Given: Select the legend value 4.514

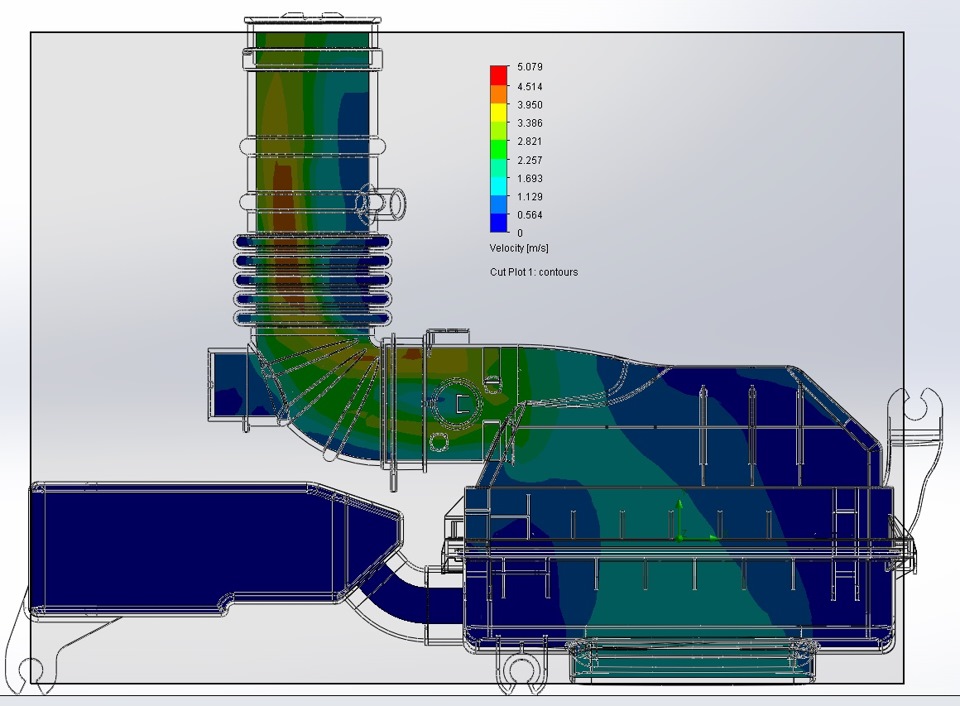Looking at the screenshot, I should pyautogui.click(x=530, y=86).
